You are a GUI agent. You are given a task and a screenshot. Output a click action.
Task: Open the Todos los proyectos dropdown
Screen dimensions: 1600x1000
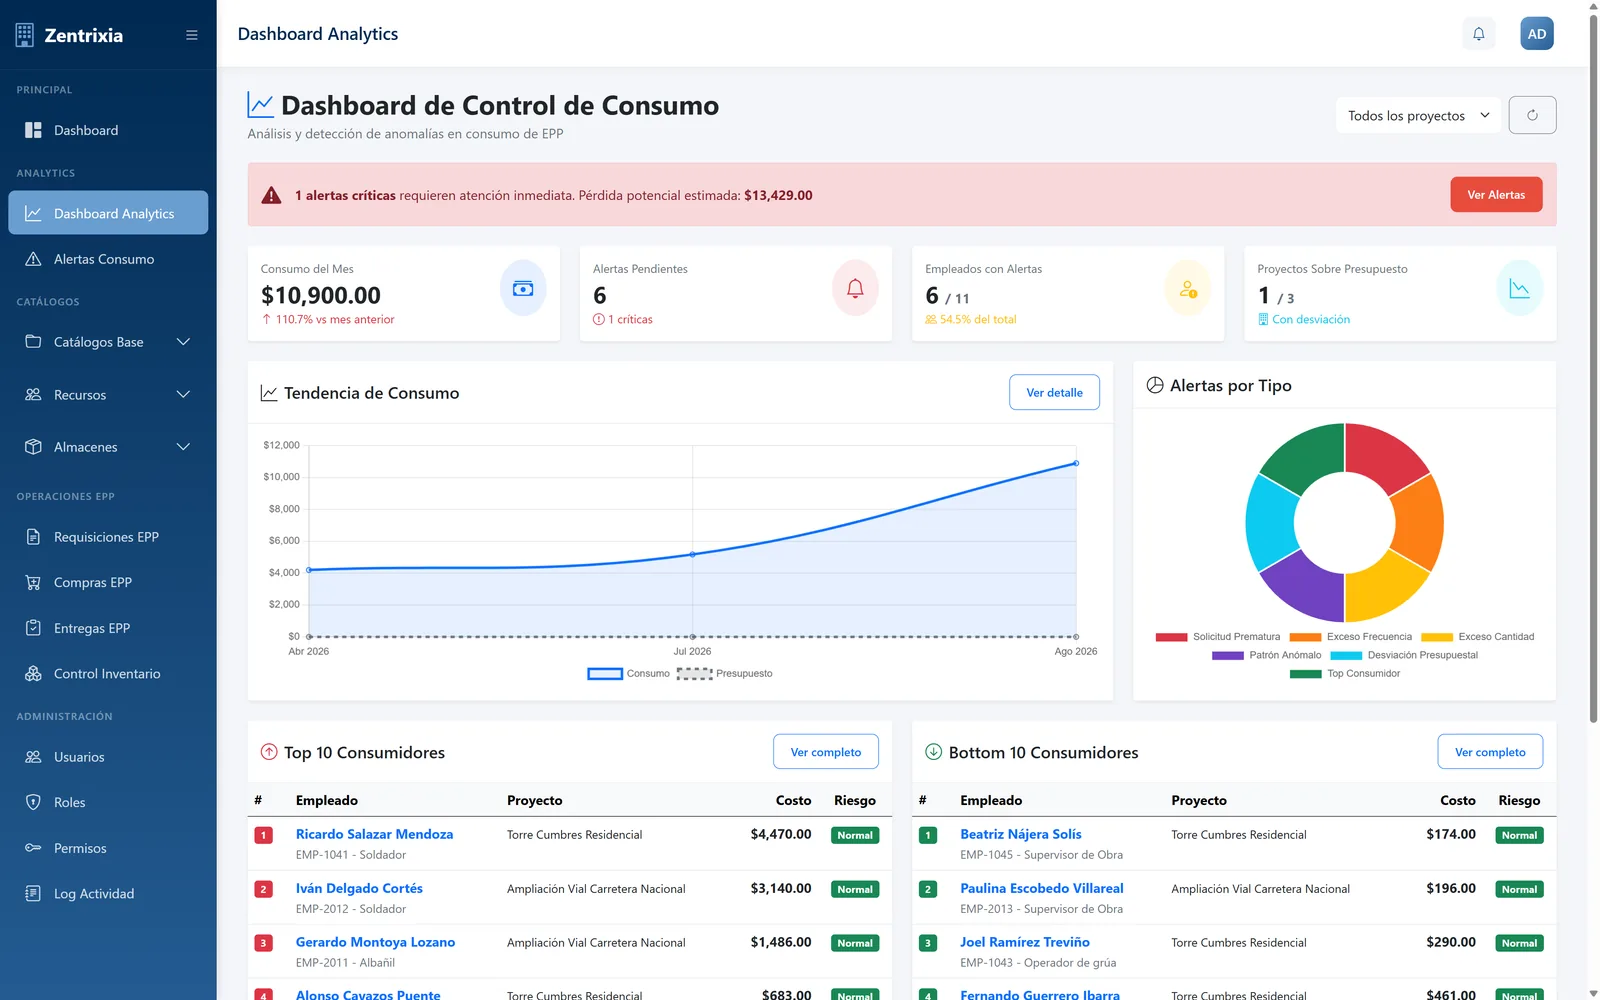pos(1418,115)
